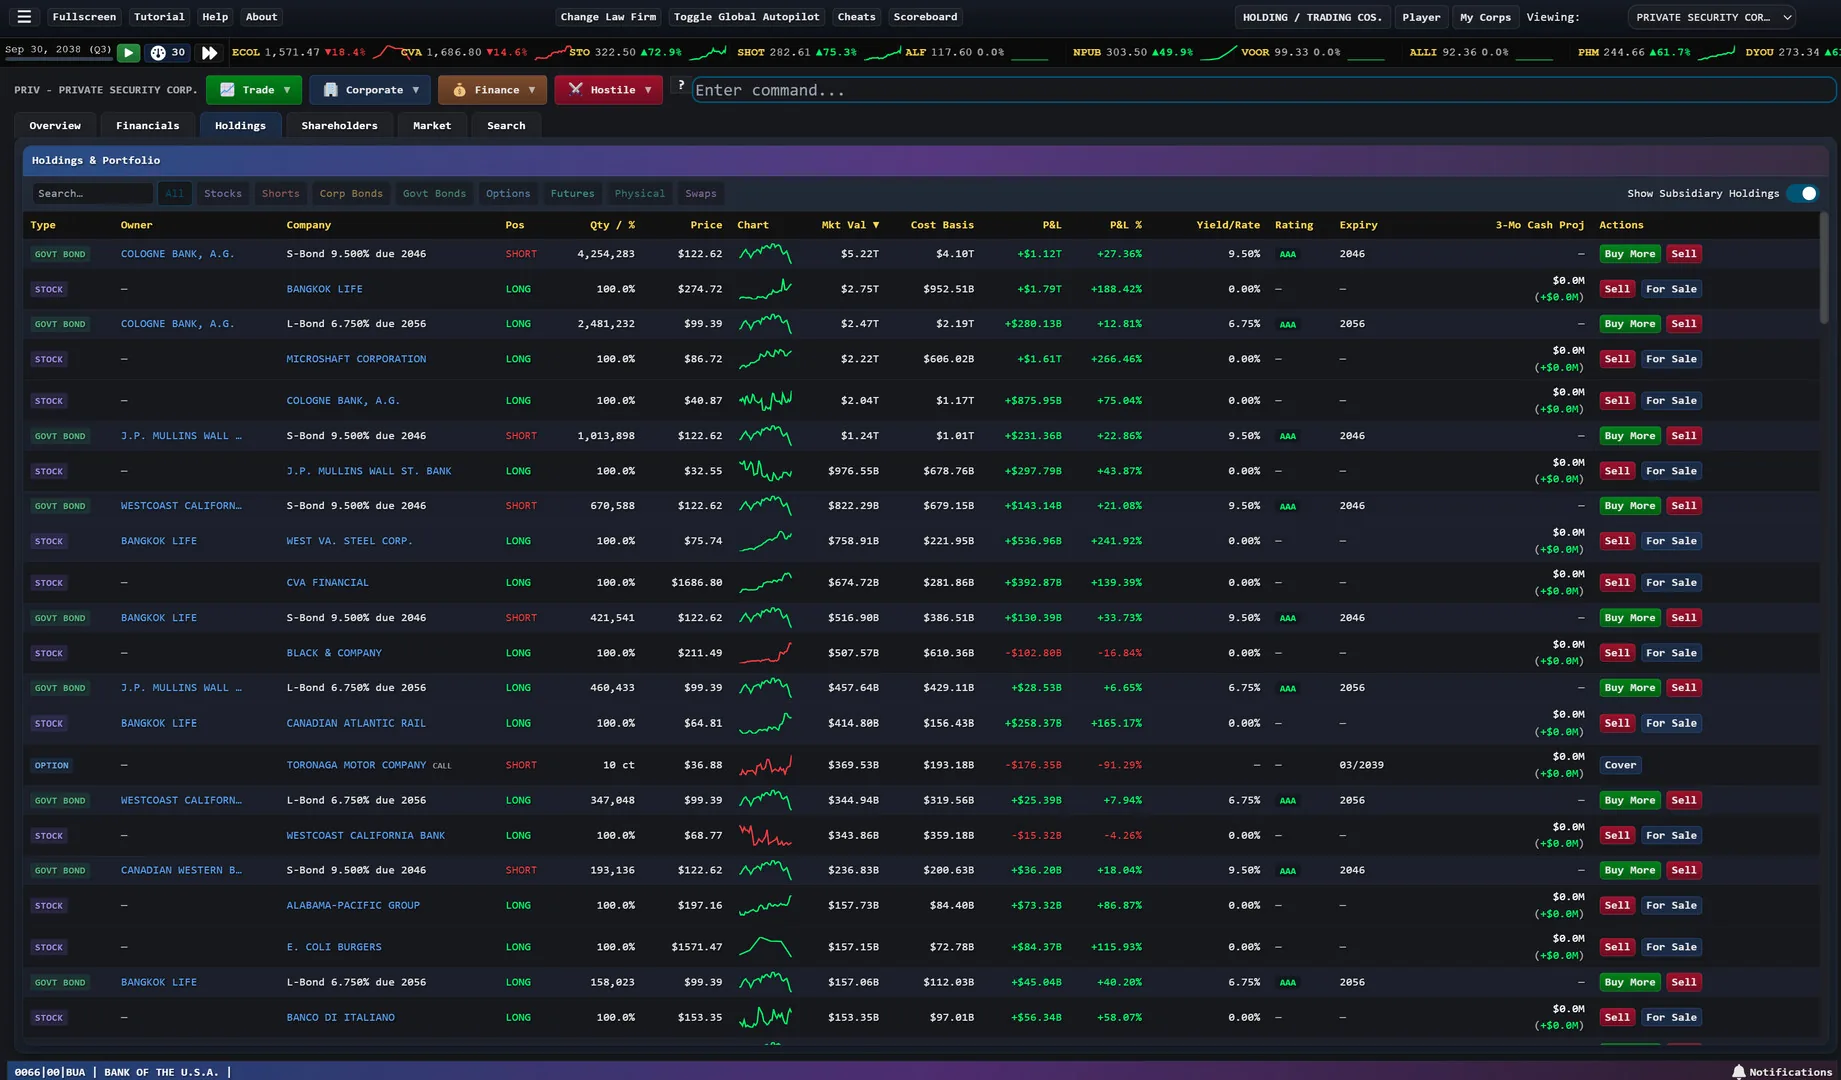Click the question mark help icon

680,86
